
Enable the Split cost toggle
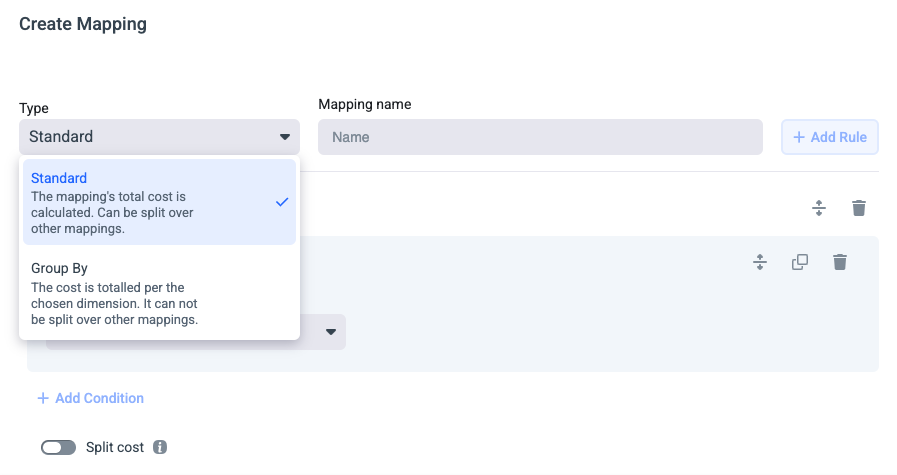pos(58,448)
